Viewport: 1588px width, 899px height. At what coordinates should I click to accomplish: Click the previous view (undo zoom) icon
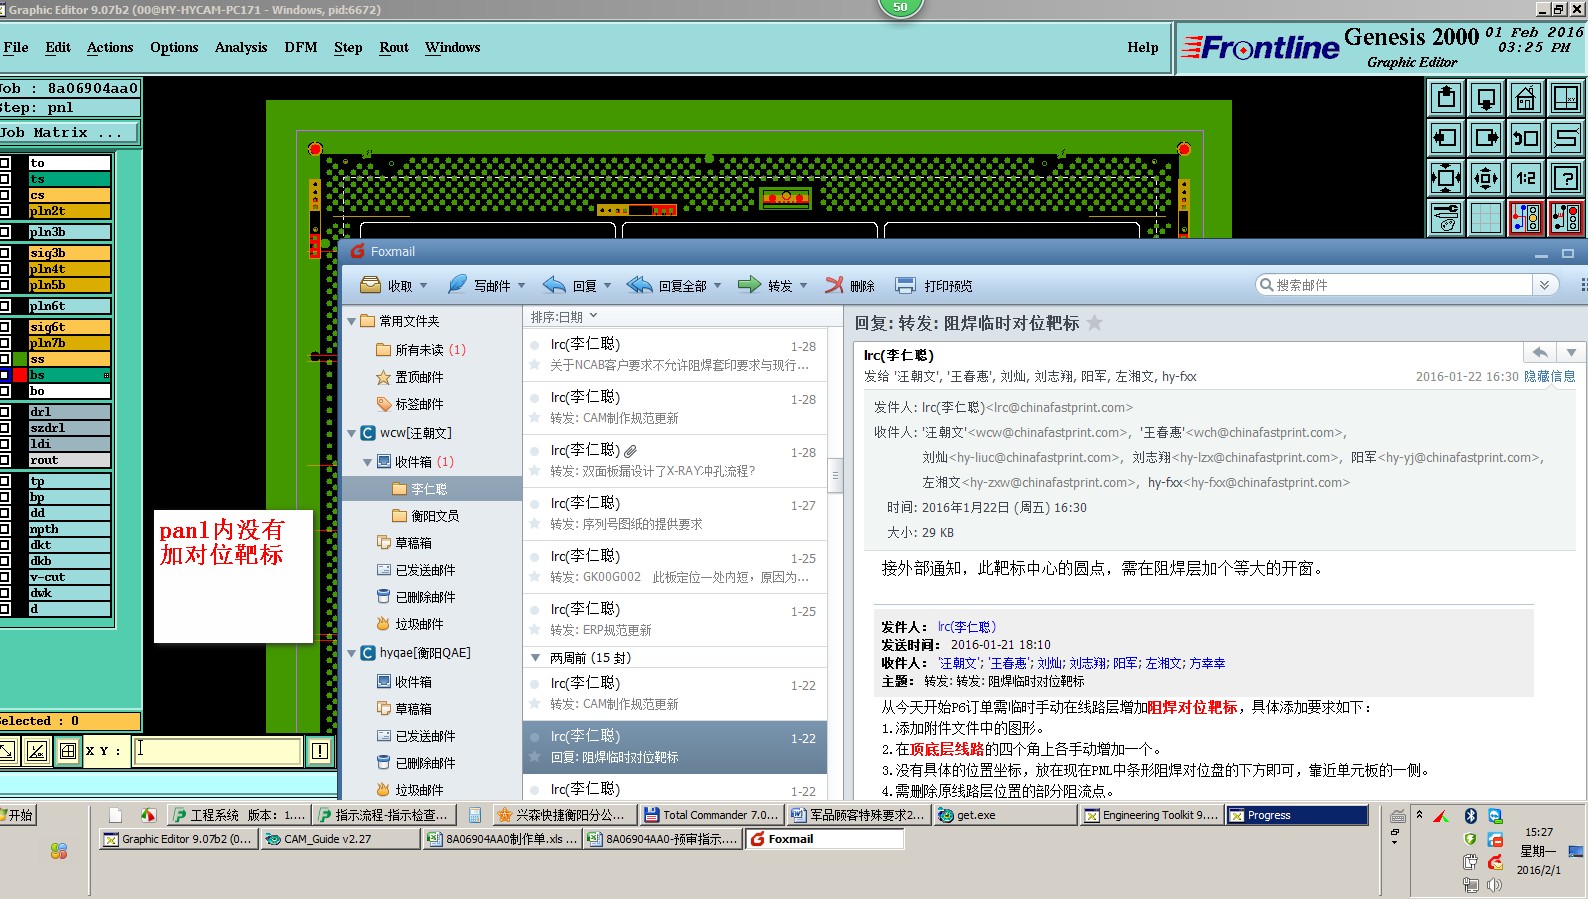pos(1525,138)
